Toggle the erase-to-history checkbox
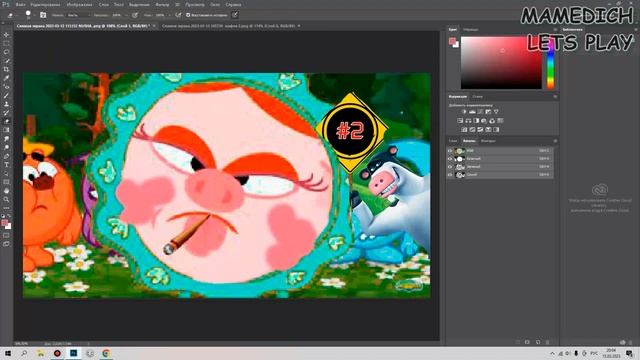The height and width of the screenshot is (360, 640). click(x=188, y=15)
